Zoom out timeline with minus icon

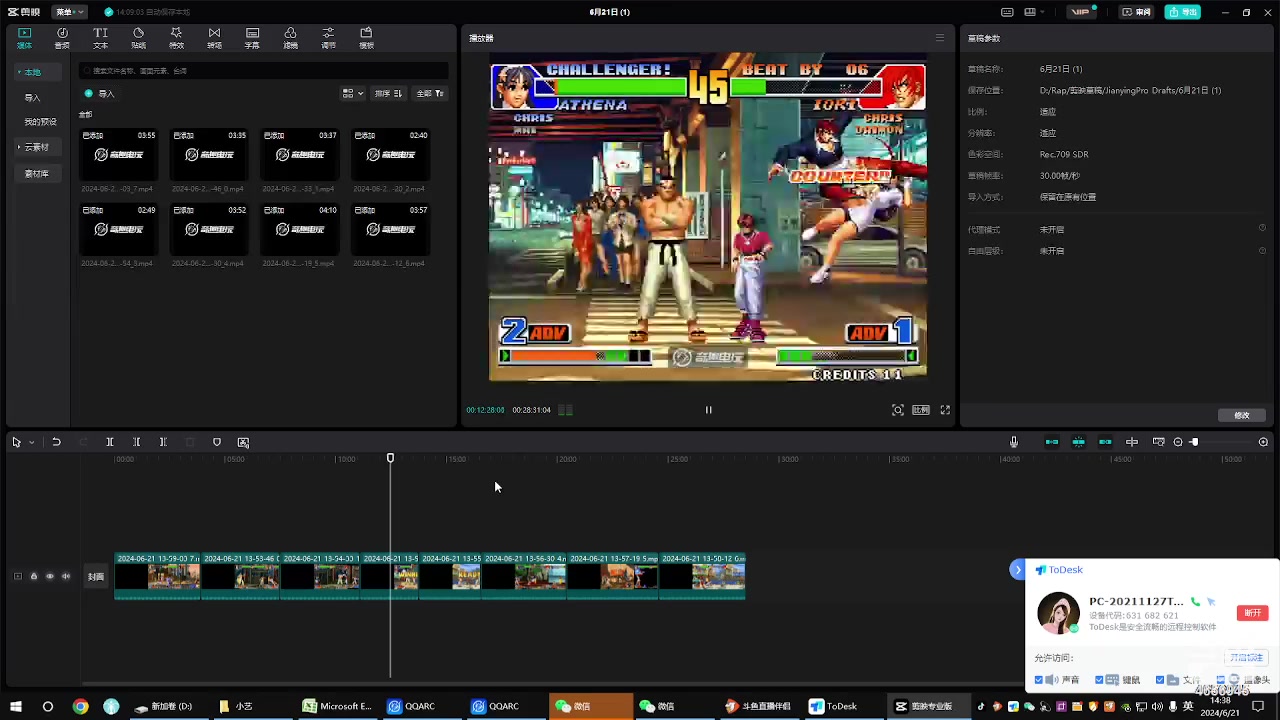click(x=1178, y=442)
